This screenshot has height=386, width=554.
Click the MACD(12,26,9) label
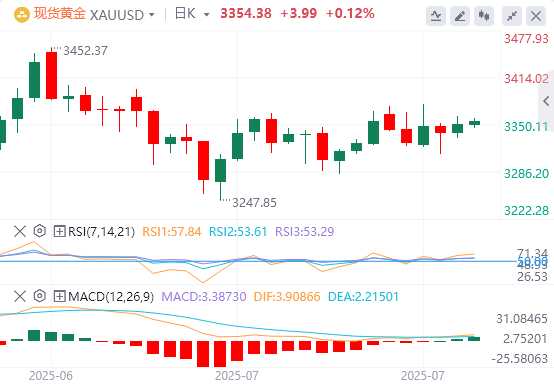tap(111, 296)
